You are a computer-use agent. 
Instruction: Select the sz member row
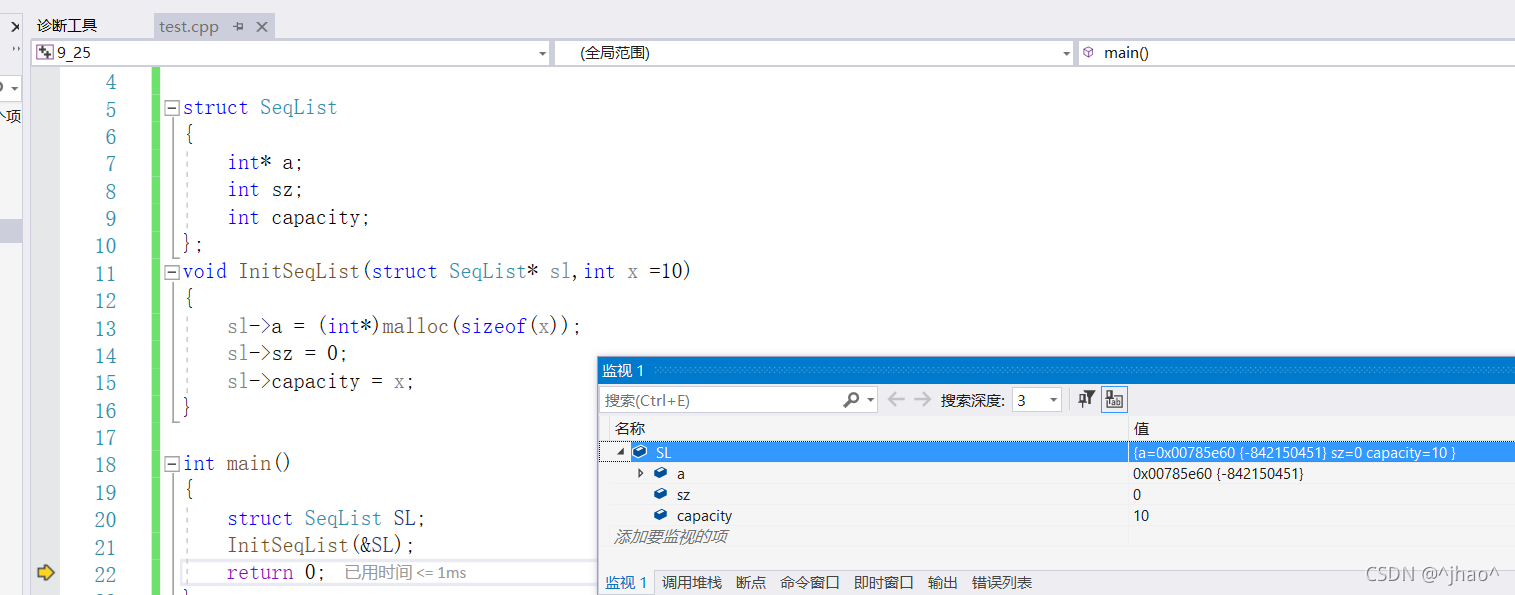[x=1057, y=494]
